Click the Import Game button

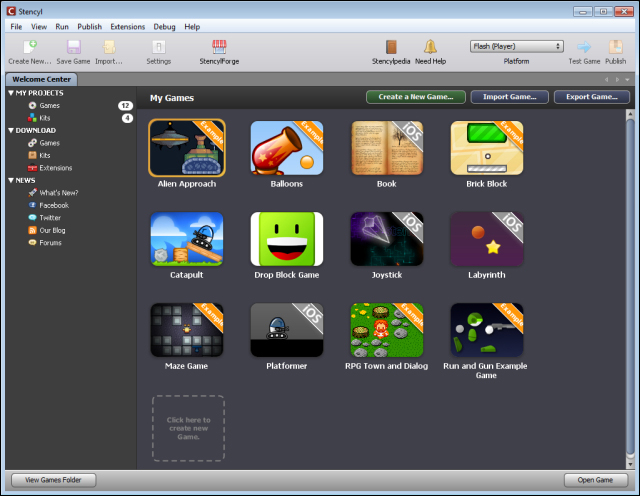(x=509, y=97)
